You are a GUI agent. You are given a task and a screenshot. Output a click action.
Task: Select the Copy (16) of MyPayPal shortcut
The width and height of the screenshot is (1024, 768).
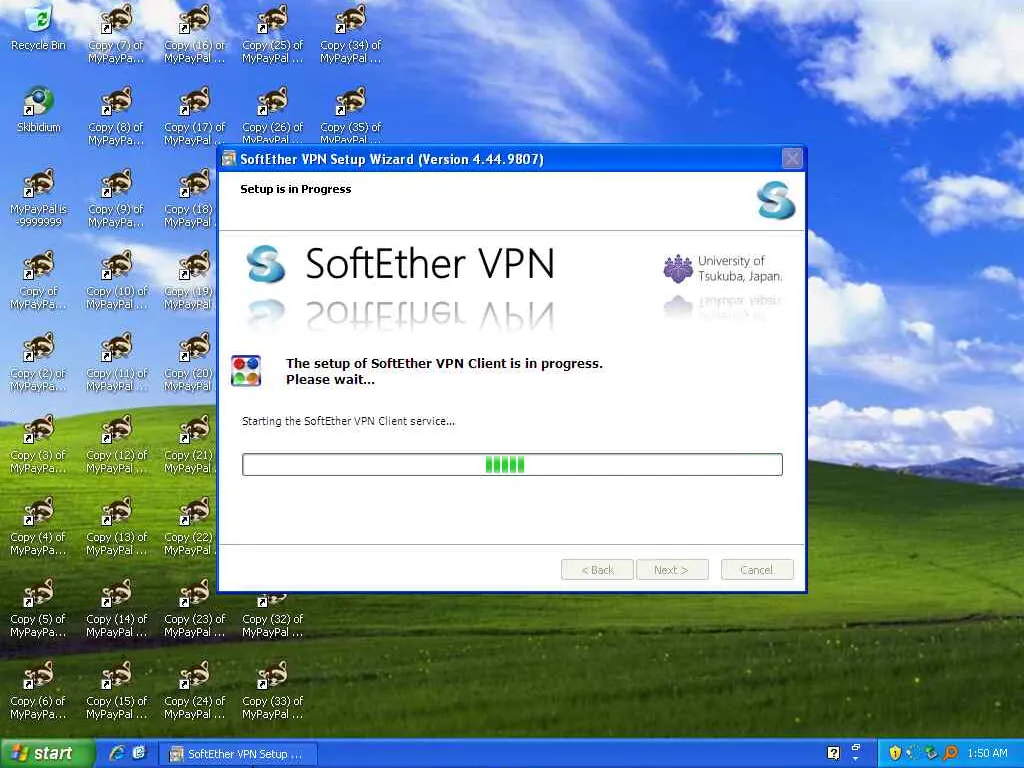pyautogui.click(x=195, y=34)
